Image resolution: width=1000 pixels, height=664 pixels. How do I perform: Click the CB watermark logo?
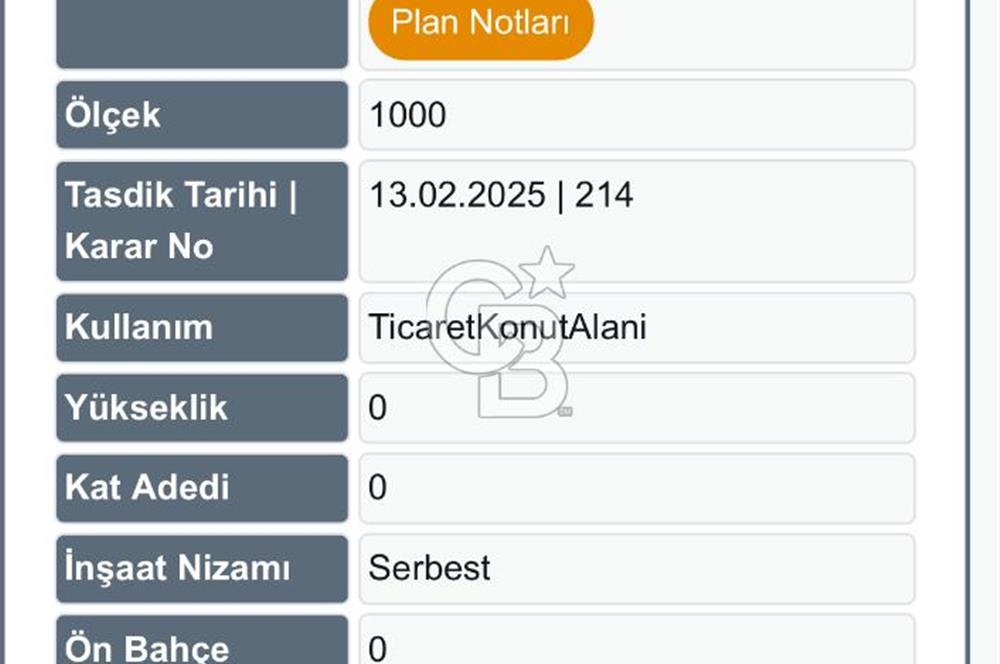[499, 340]
